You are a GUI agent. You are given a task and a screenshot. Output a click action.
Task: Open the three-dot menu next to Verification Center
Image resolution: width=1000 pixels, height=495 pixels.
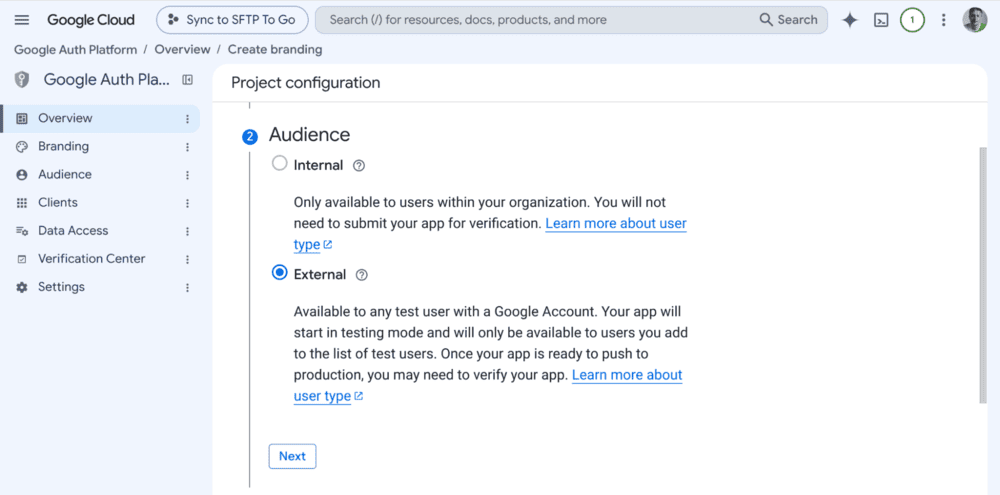coord(188,259)
